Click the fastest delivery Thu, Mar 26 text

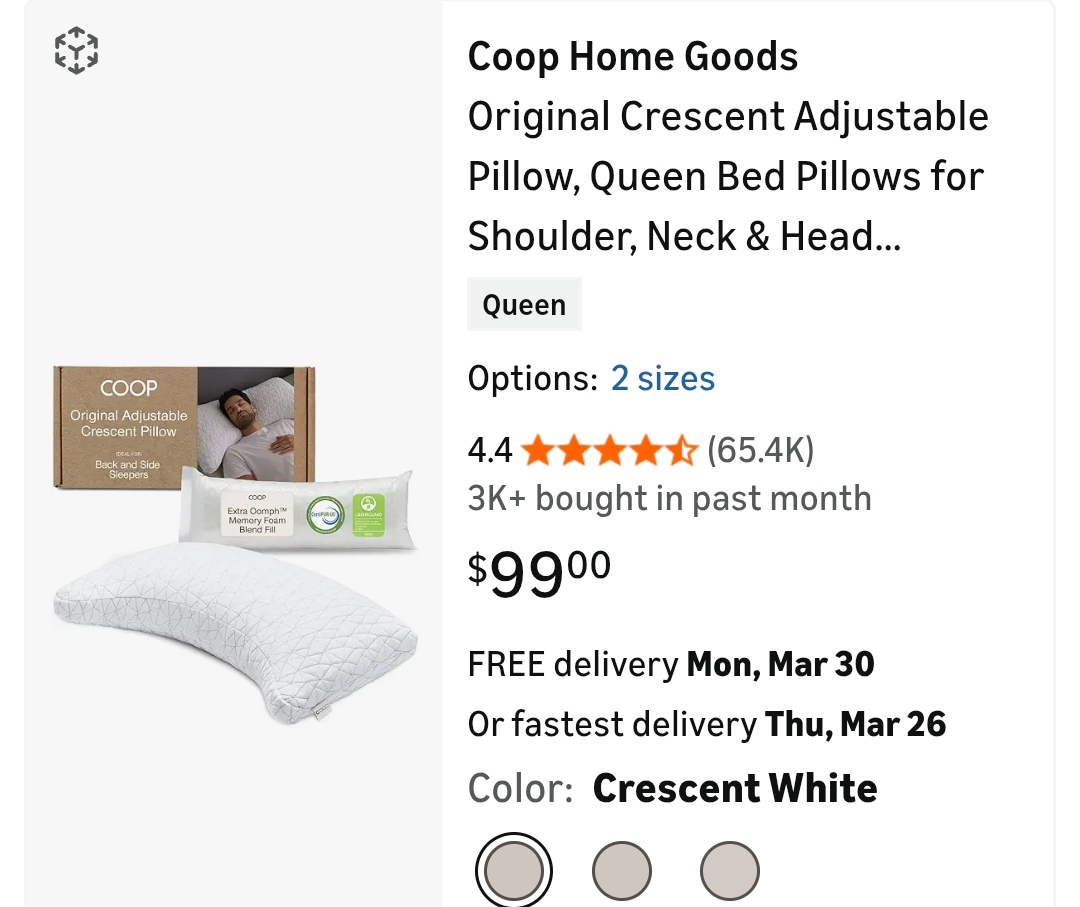coord(706,724)
